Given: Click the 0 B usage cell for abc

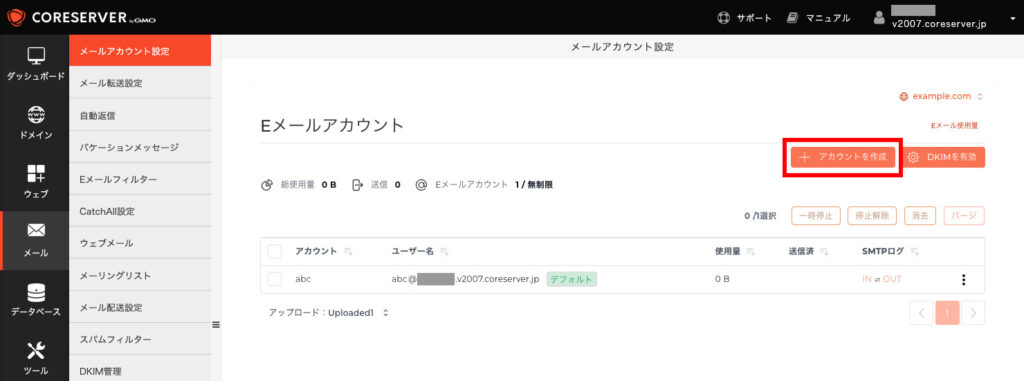Looking at the screenshot, I should tap(722, 279).
